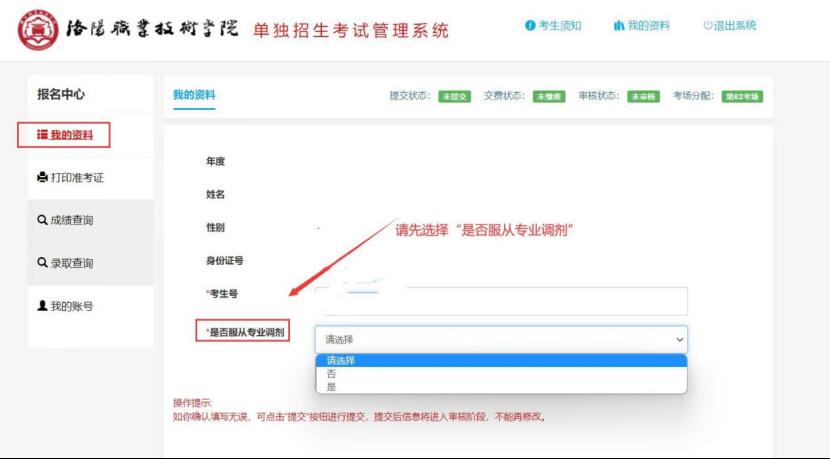Viewport: 830px width, 459px height.
Task: Click the printer icon for 打印准考证
Action: click(42, 178)
